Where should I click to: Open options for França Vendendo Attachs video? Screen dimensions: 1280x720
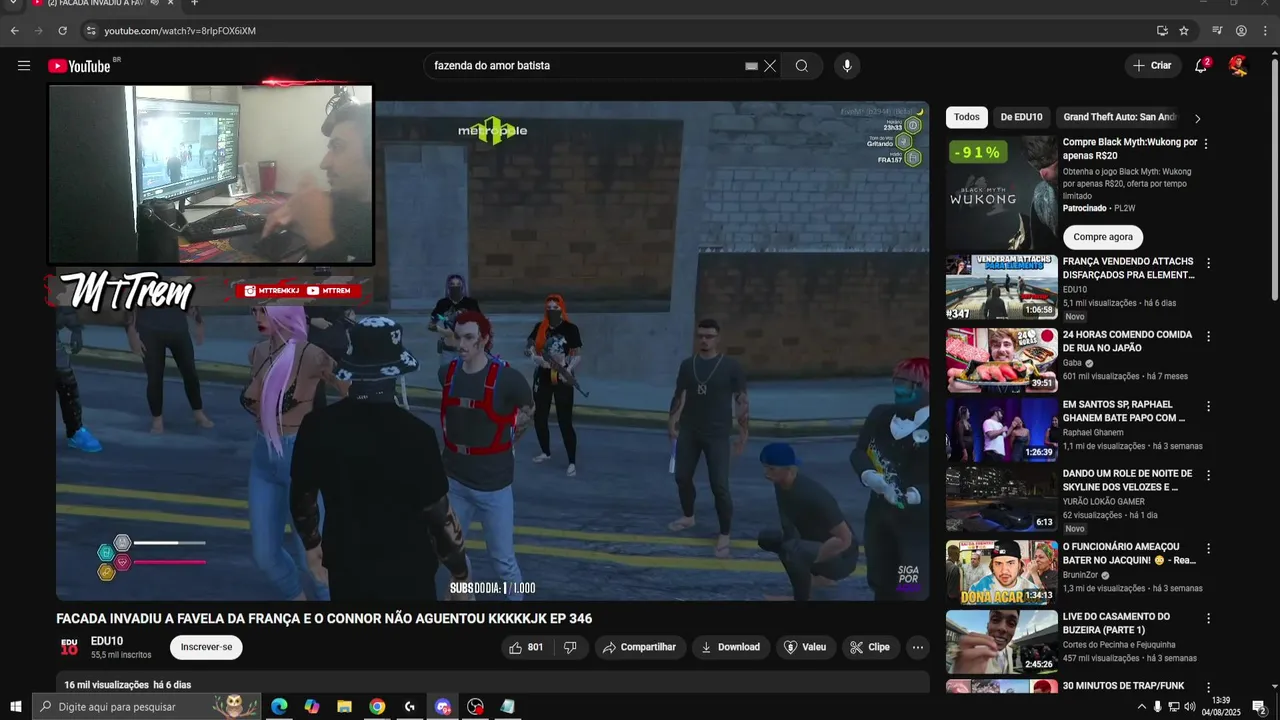coord(1208,263)
